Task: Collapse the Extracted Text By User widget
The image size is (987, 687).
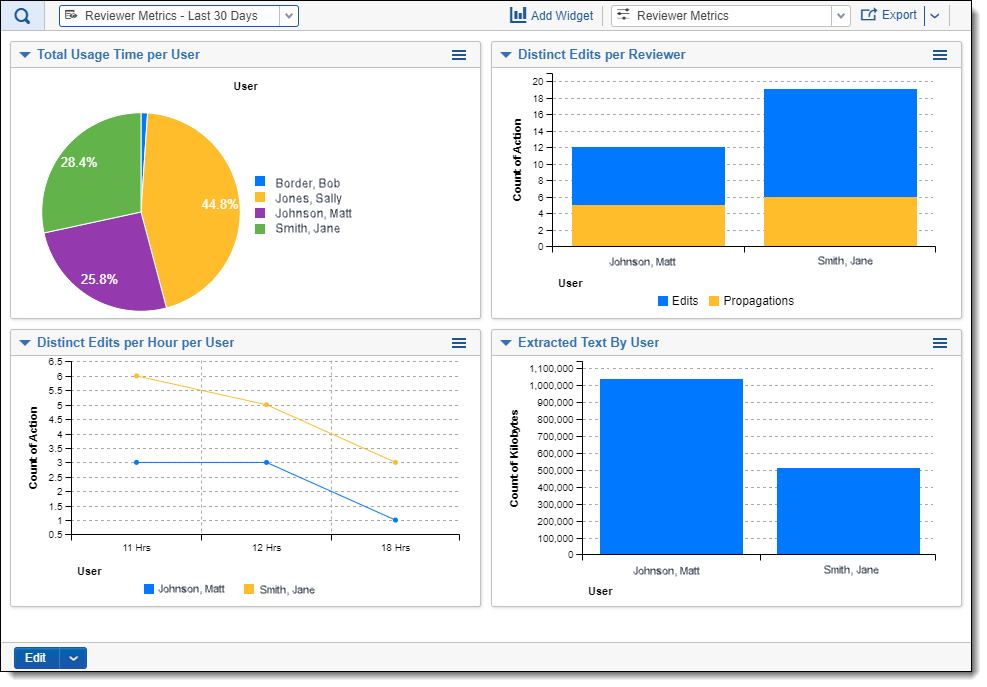Action: (506, 343)
